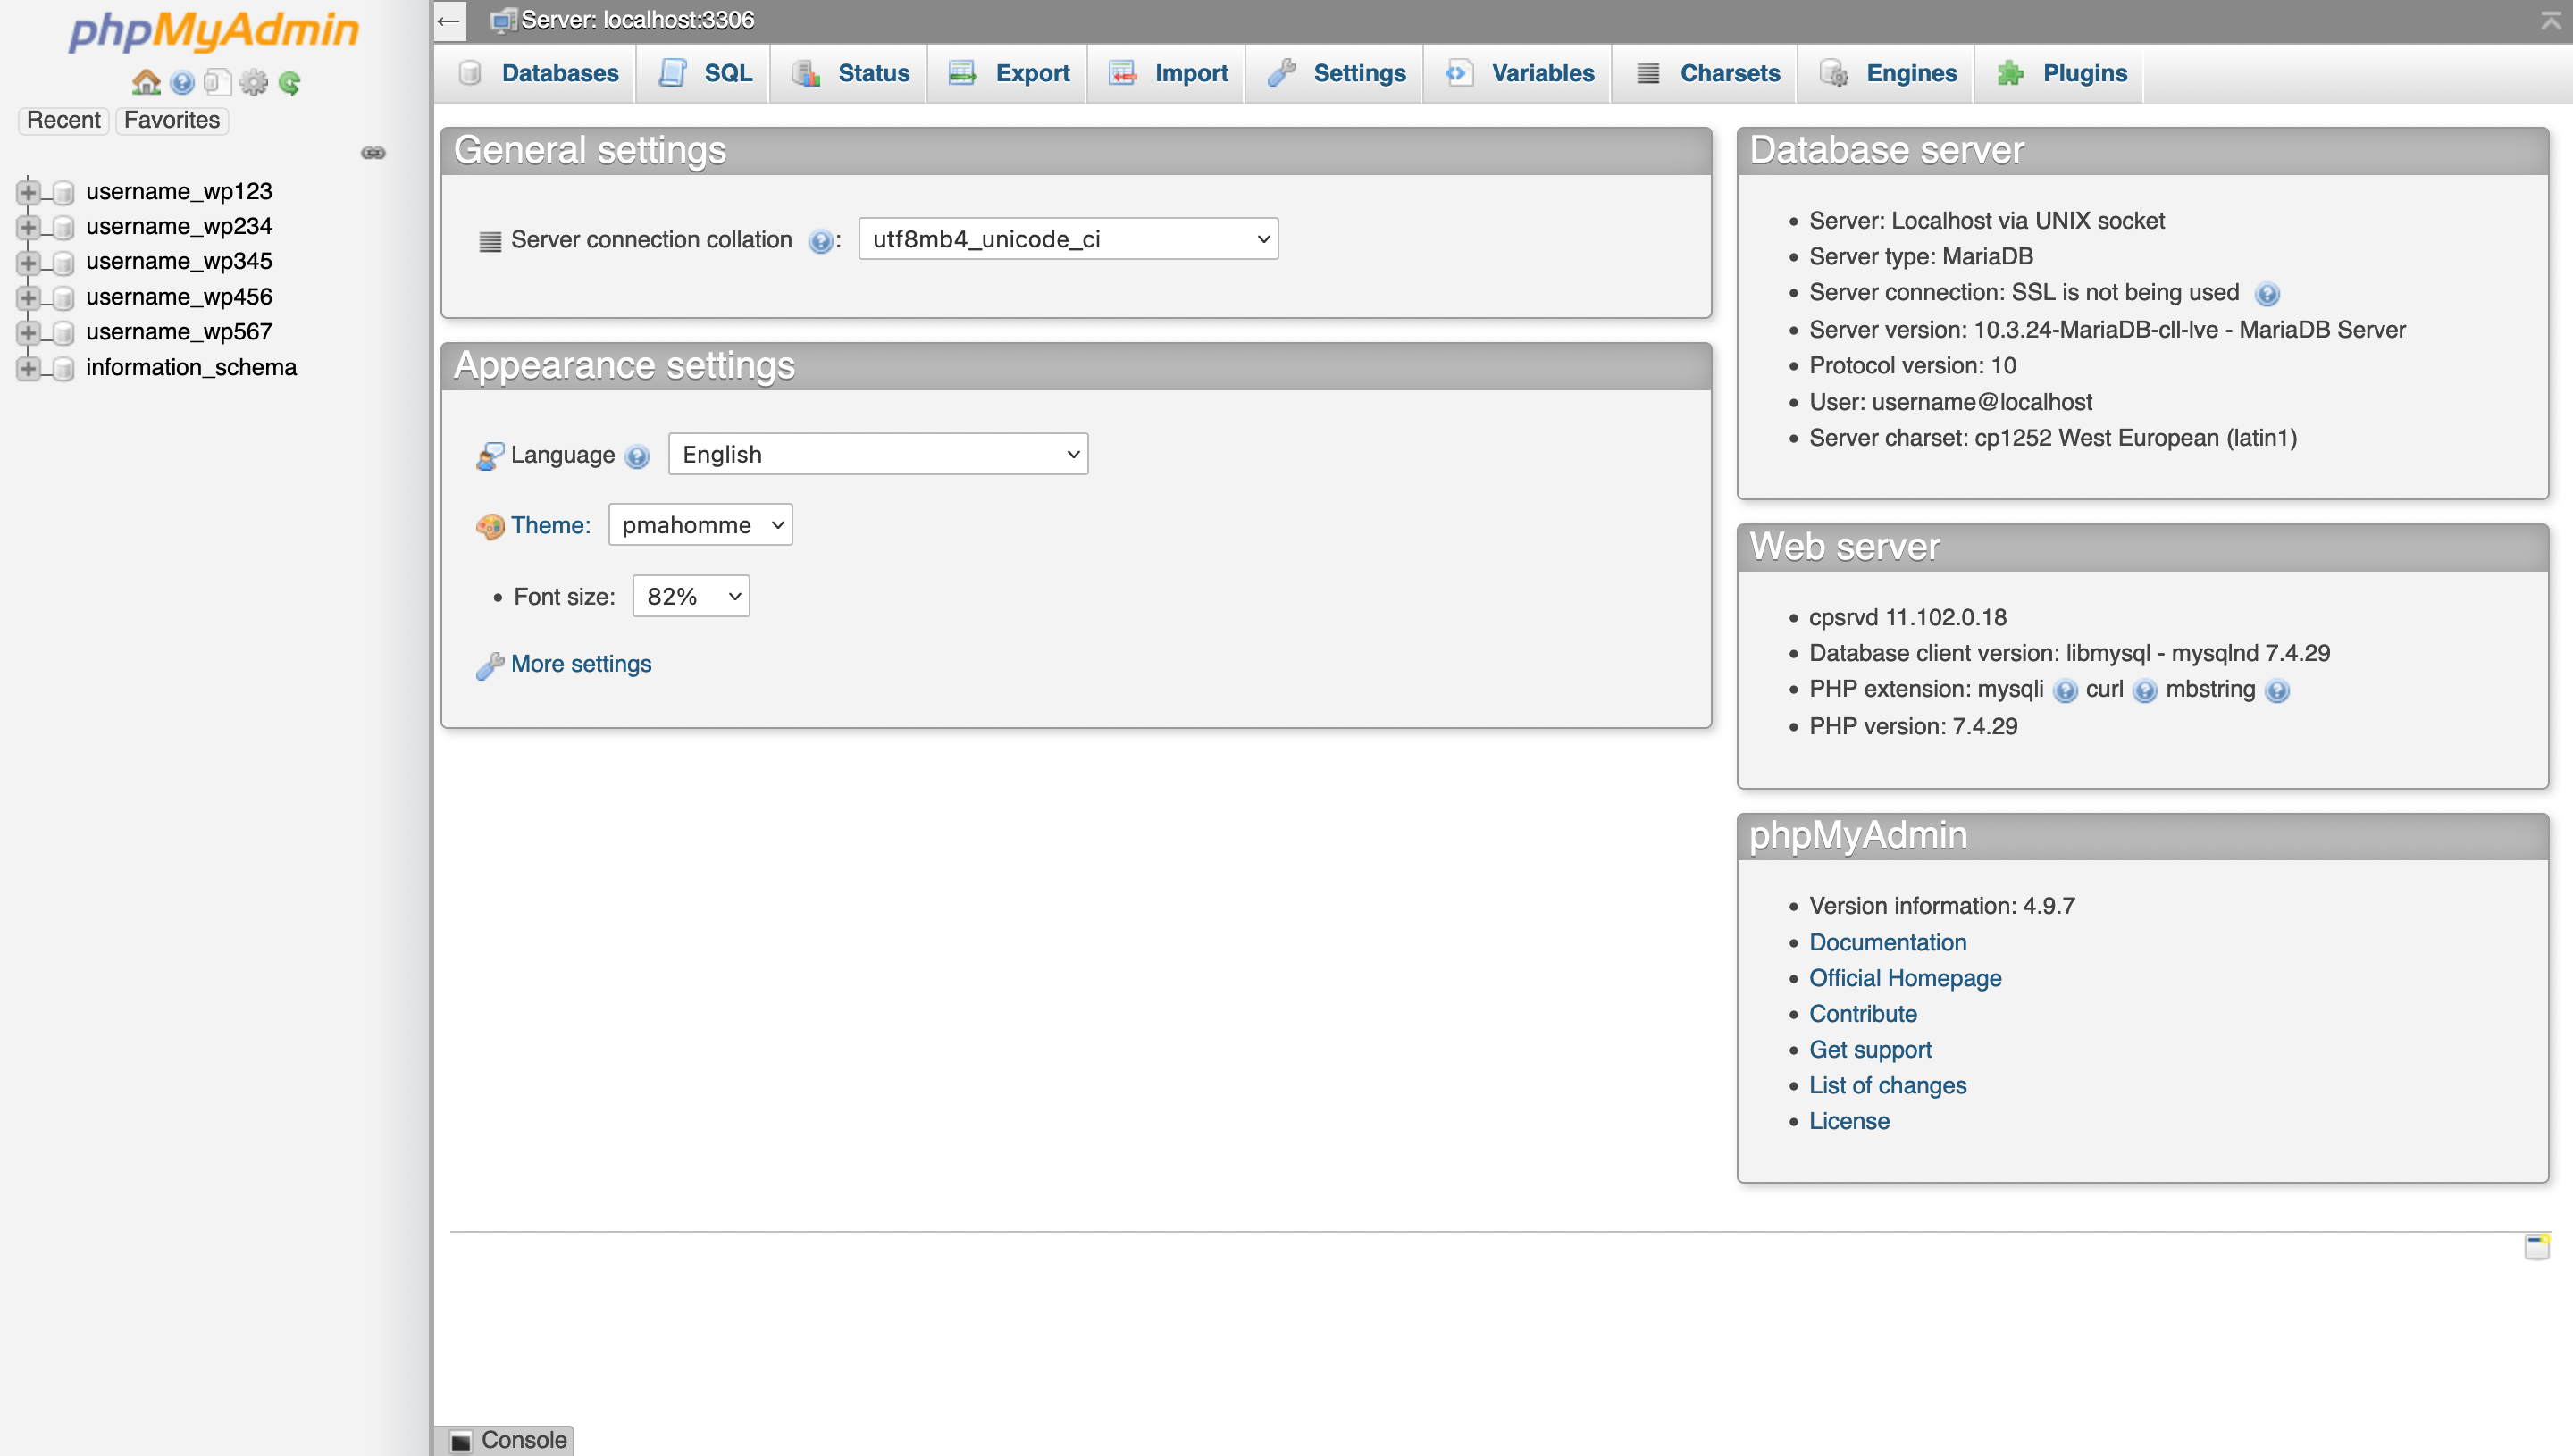This screenshot has height=1456, width=2573.
Task: Open the Engines tab
Action: 1886,73
